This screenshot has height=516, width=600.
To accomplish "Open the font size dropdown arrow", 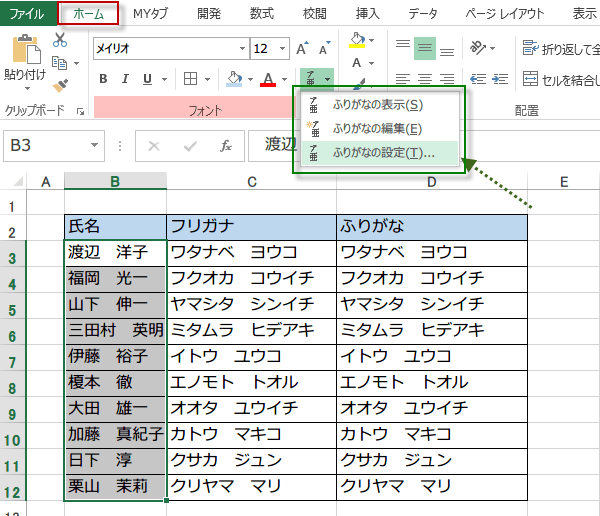I will [x=282, y=48].
